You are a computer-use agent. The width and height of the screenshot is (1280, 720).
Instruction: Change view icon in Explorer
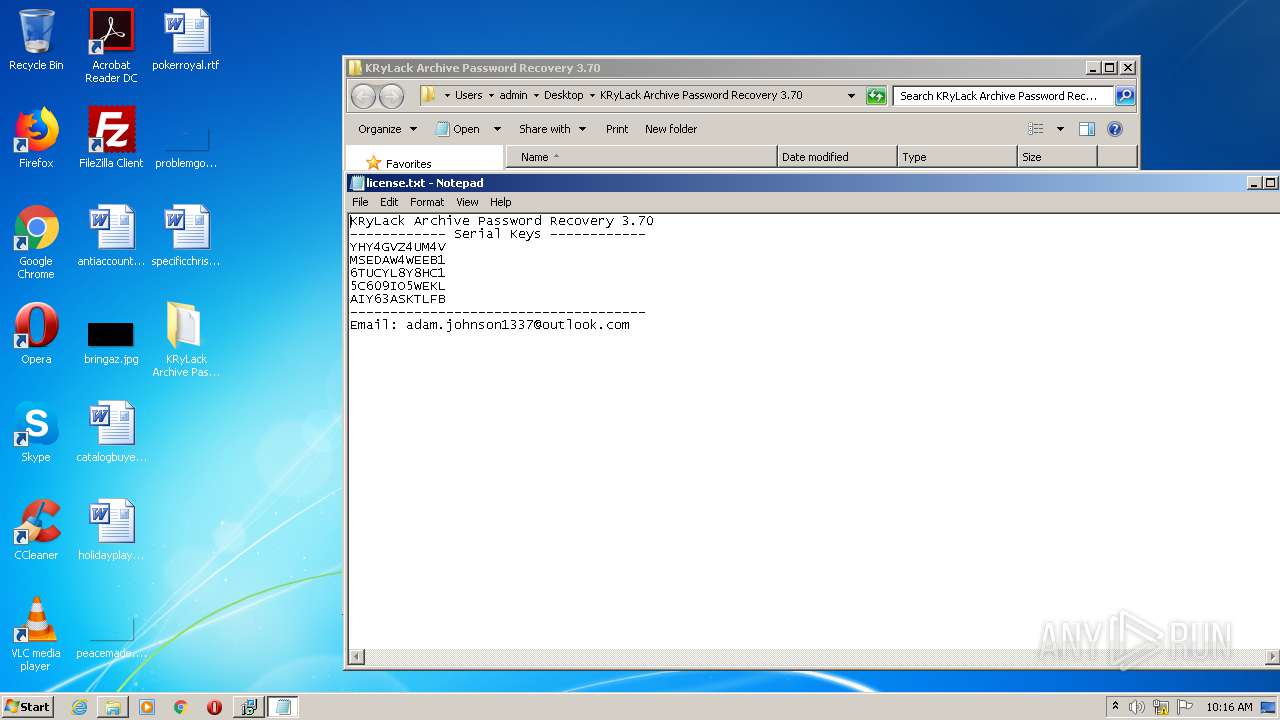1036,129
